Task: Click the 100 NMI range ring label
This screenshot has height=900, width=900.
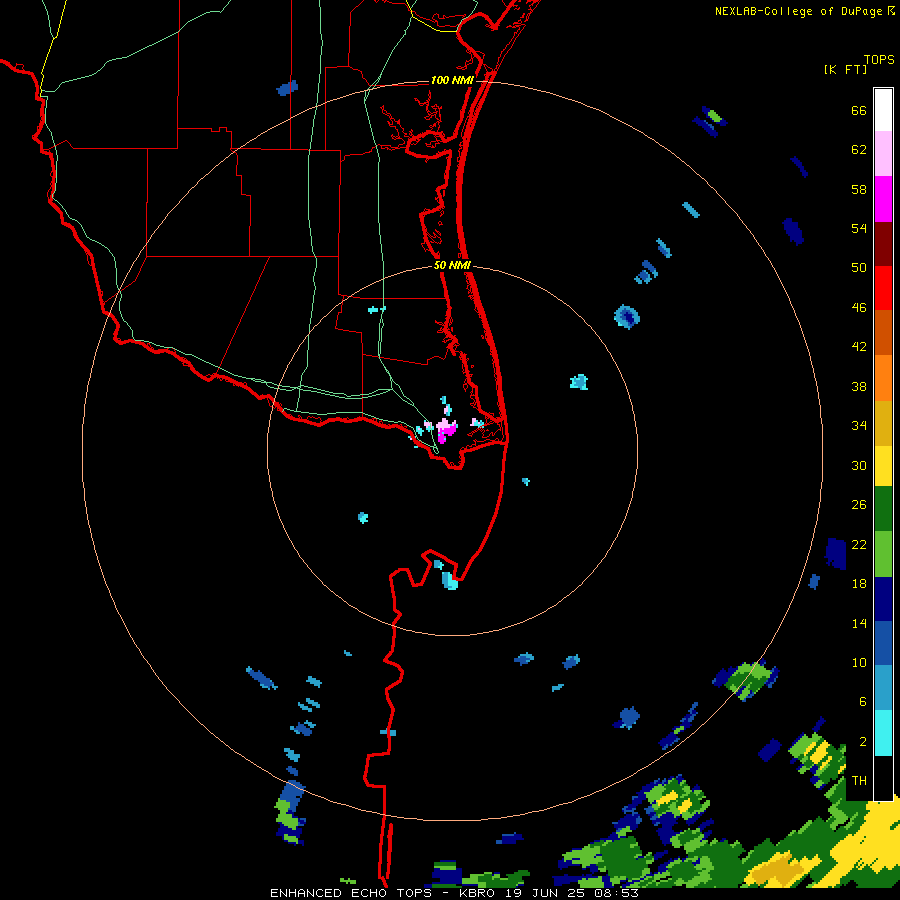Action: tap(452, 80)
